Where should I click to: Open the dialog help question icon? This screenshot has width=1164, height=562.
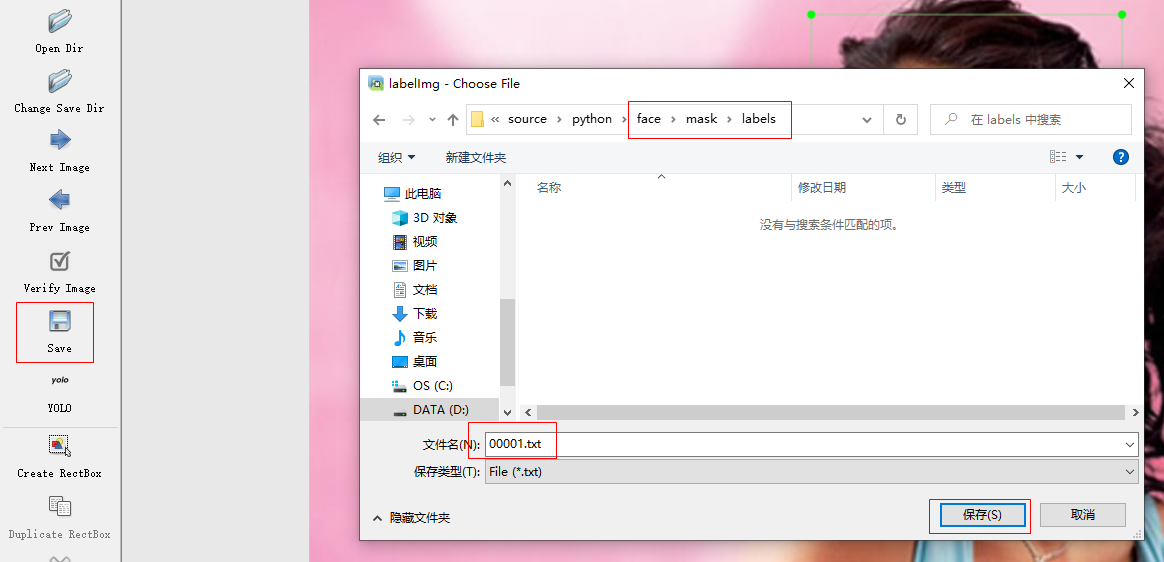(x=1121, y=157)
